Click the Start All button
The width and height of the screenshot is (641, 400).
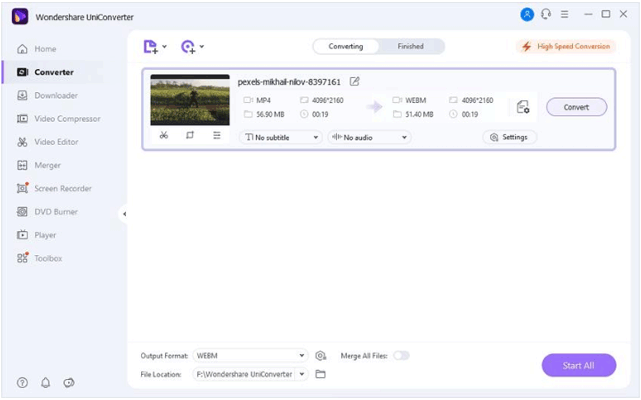point(578,365)
